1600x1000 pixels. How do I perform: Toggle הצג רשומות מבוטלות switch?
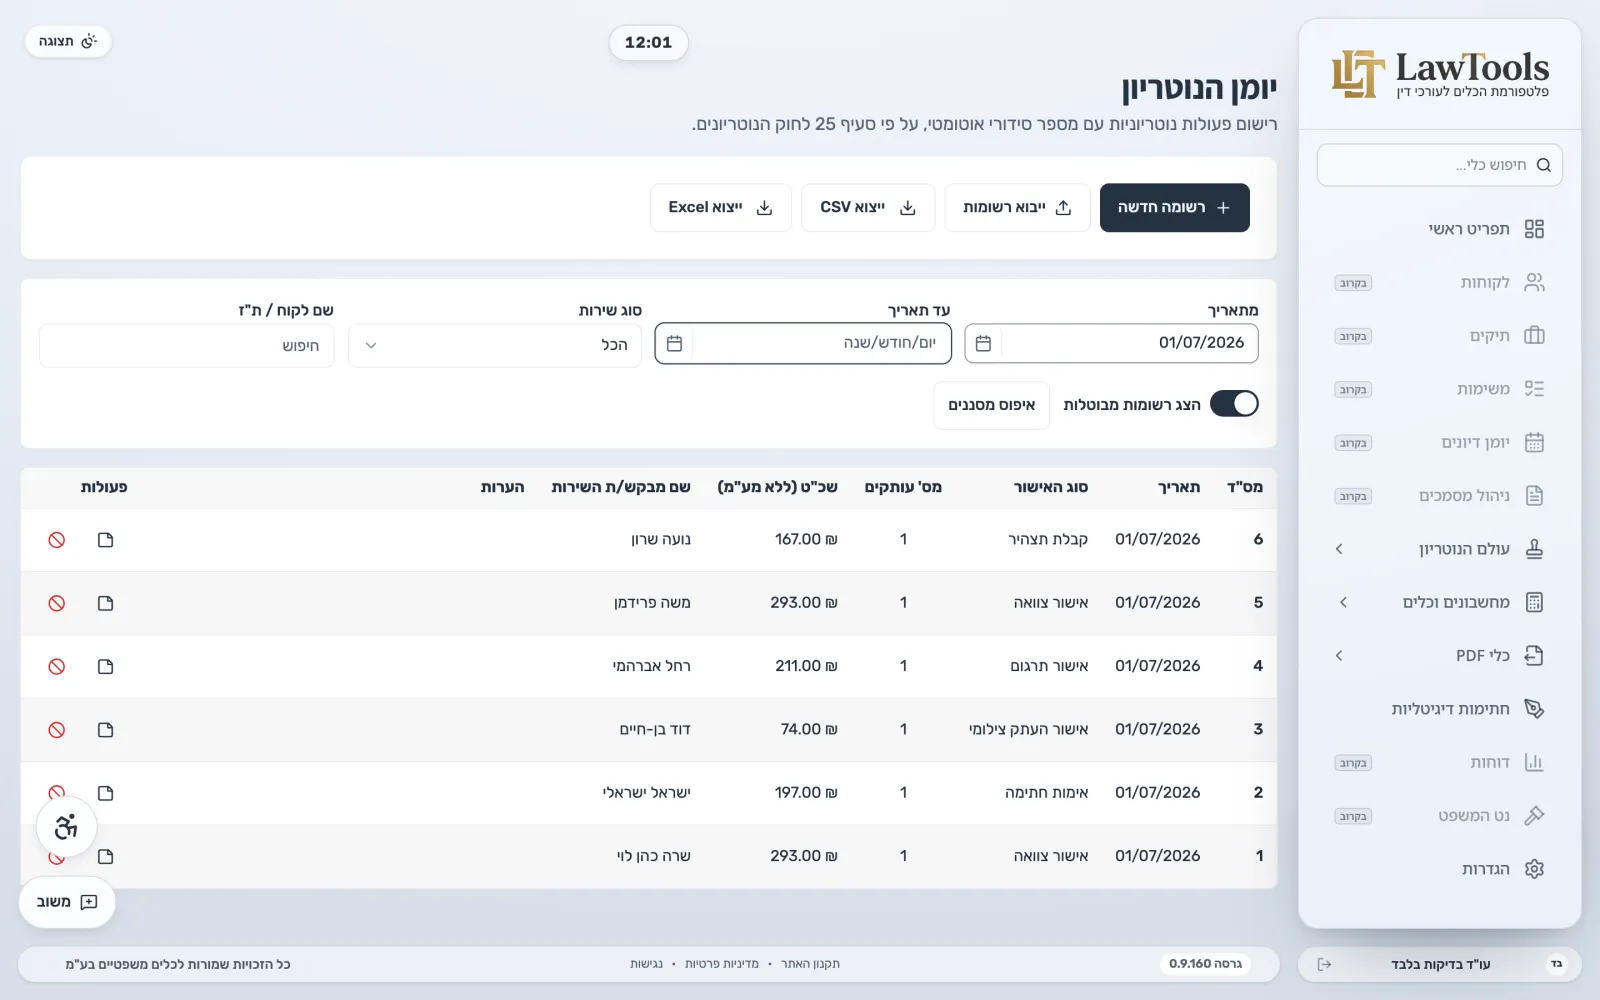pos(1234,403)
